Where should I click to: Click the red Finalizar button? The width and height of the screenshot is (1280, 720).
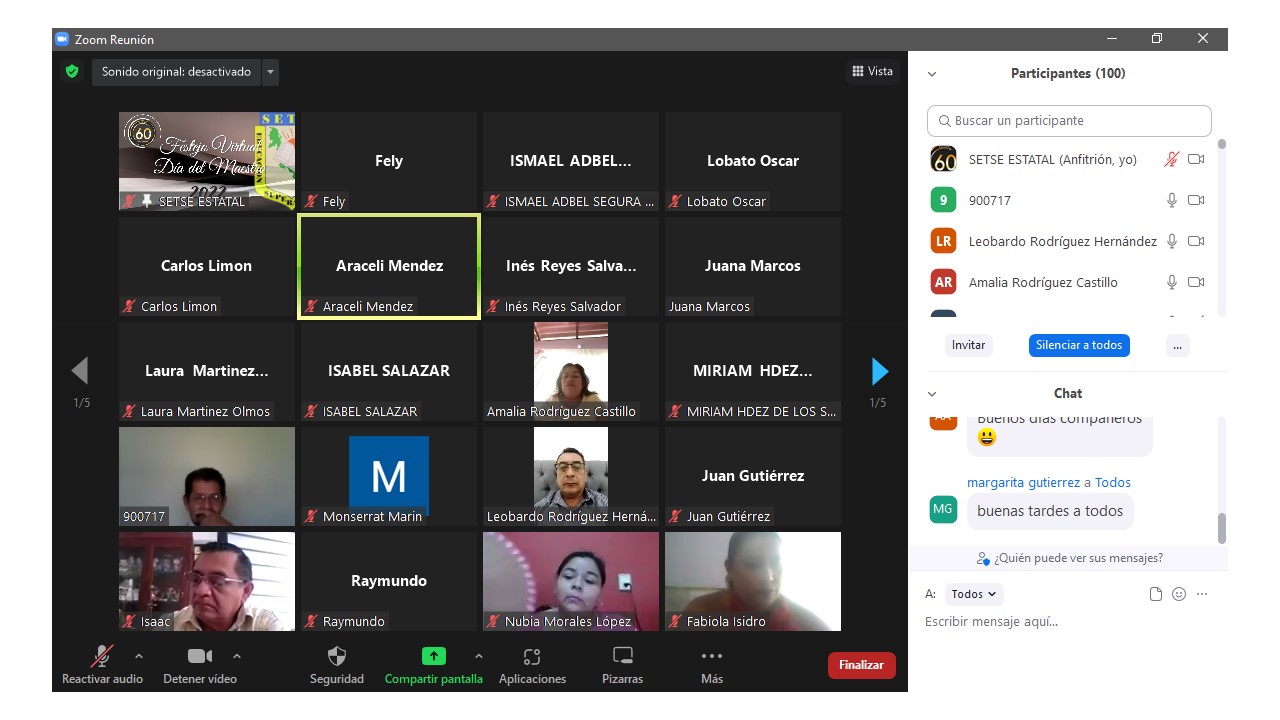click(x=861, y=665)
